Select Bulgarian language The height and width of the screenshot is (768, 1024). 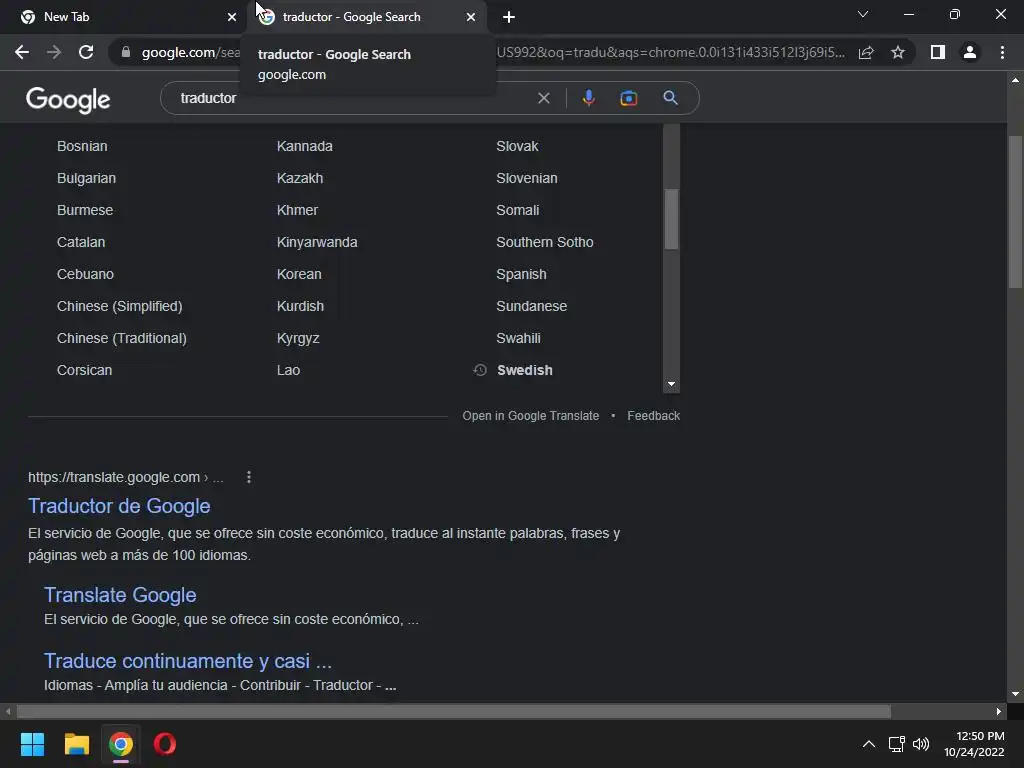pos(86,178)
